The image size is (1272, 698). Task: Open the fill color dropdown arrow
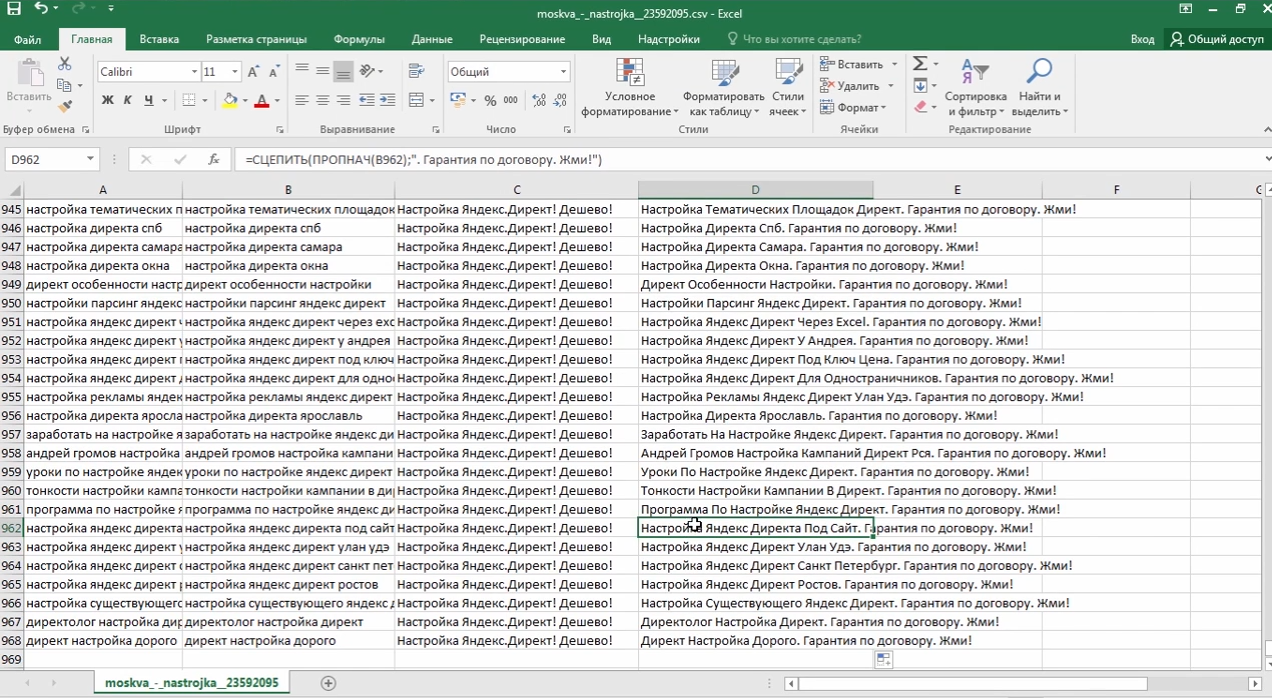[245, 101]
